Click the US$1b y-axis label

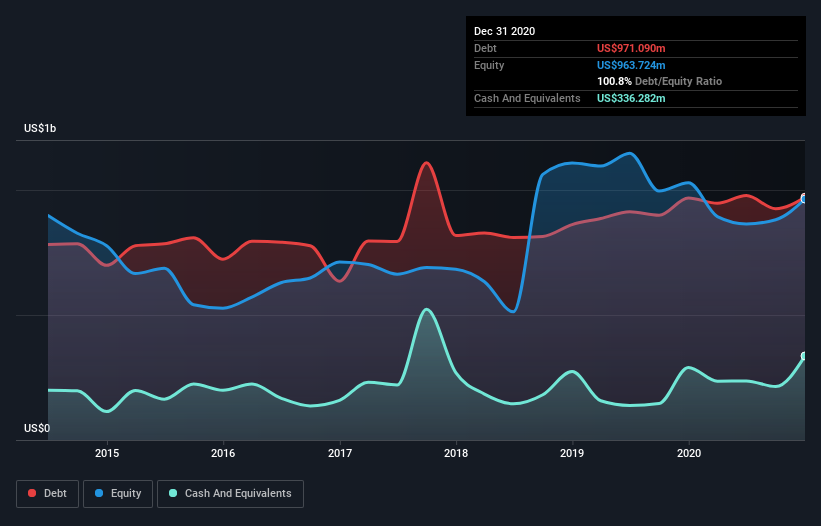40,128
